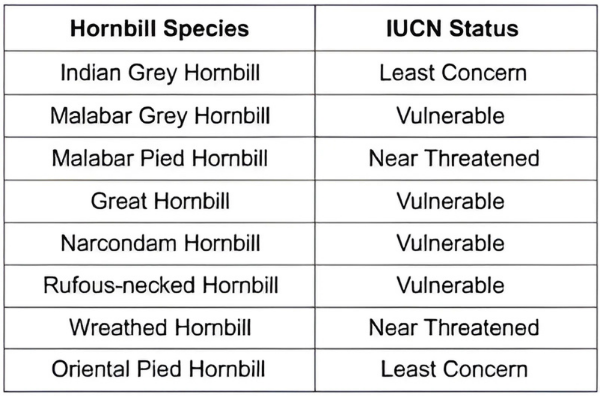Select the Malabar Pied Hornbill cell
The height and width of the screenshot is (398, 600).
pos(160,158)
